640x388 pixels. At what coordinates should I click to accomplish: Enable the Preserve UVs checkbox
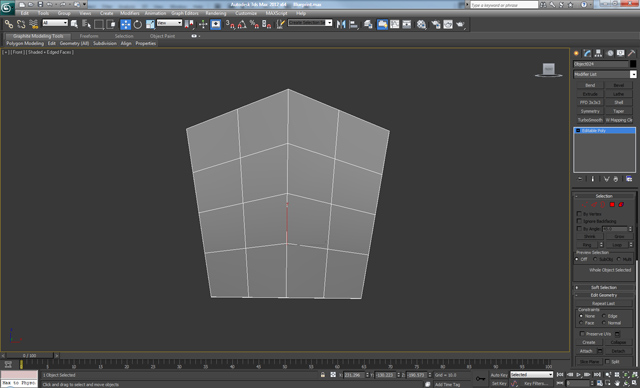point(582,334)
